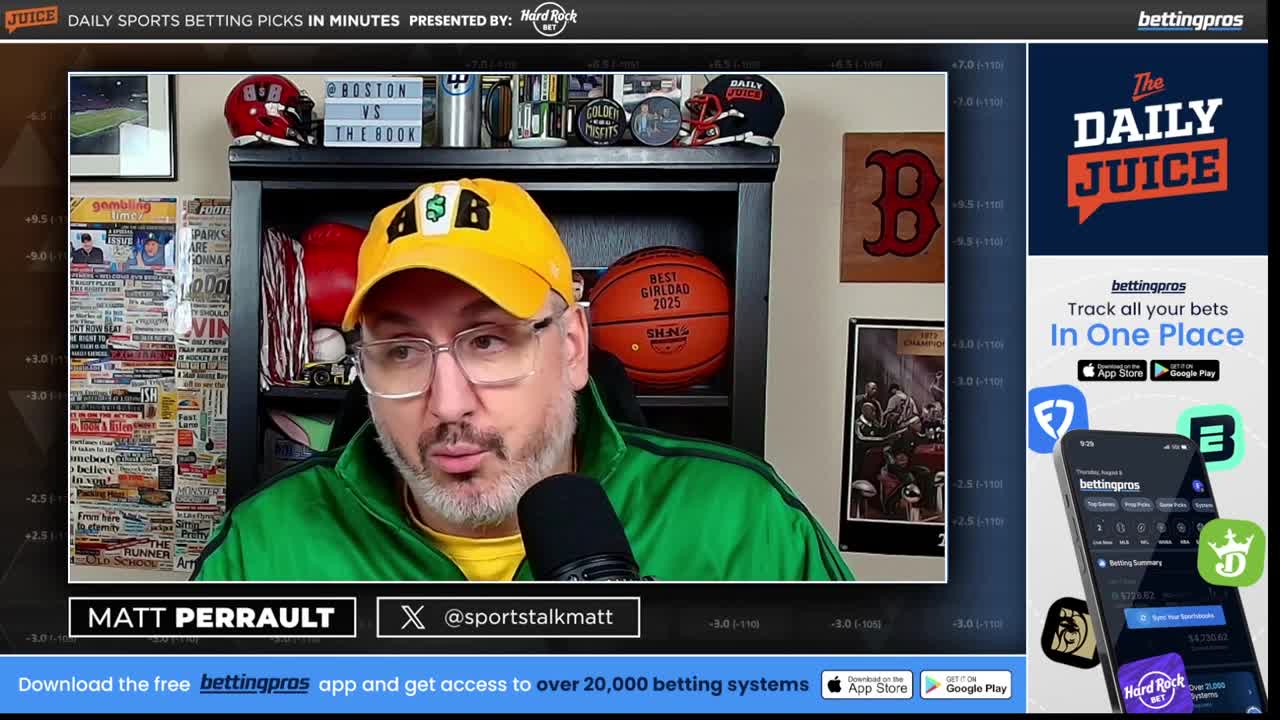Viewport: 1280px width, 720px height.
Task: Click the green B sportsbook icon
Action: pos(1212,438)
